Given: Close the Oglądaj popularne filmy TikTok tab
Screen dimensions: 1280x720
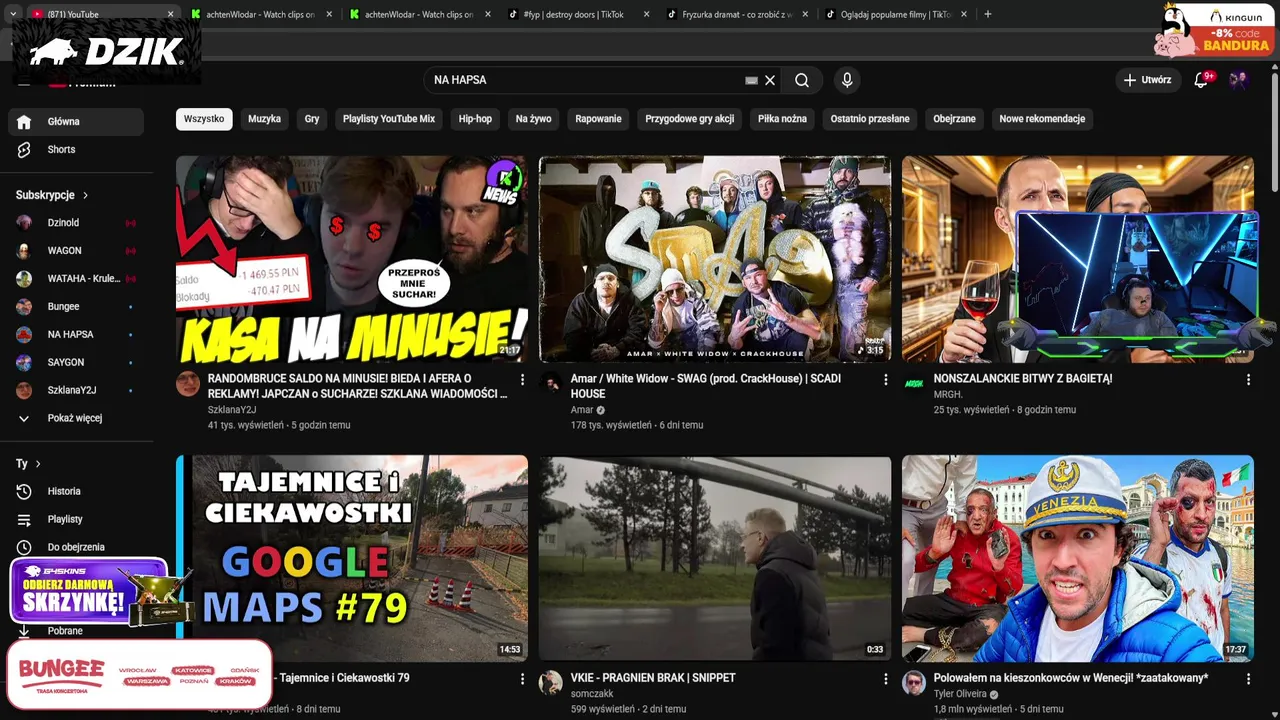Looking at the screenshot, I should pos(964,15).
